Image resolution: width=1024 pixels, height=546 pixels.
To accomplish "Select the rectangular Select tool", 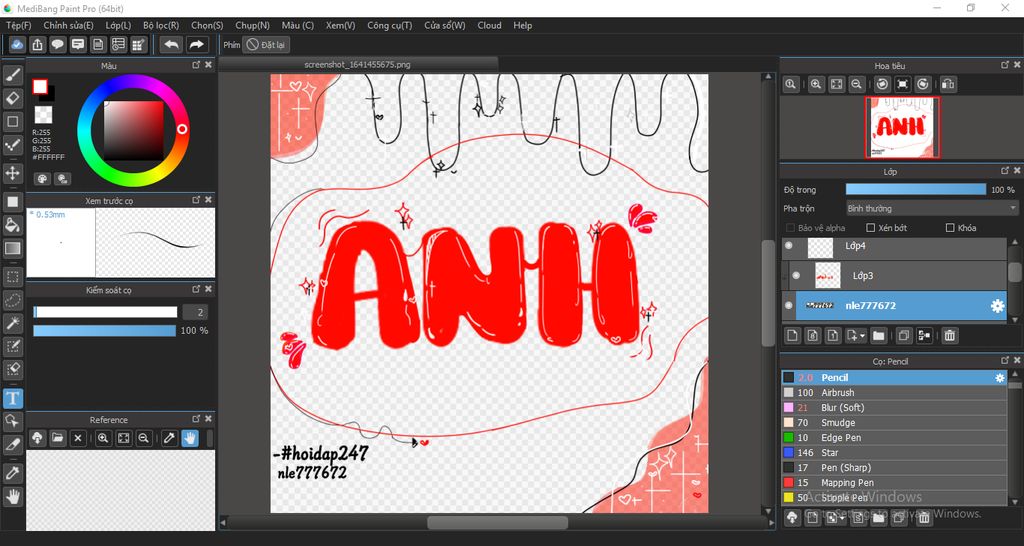I will 12,276.
